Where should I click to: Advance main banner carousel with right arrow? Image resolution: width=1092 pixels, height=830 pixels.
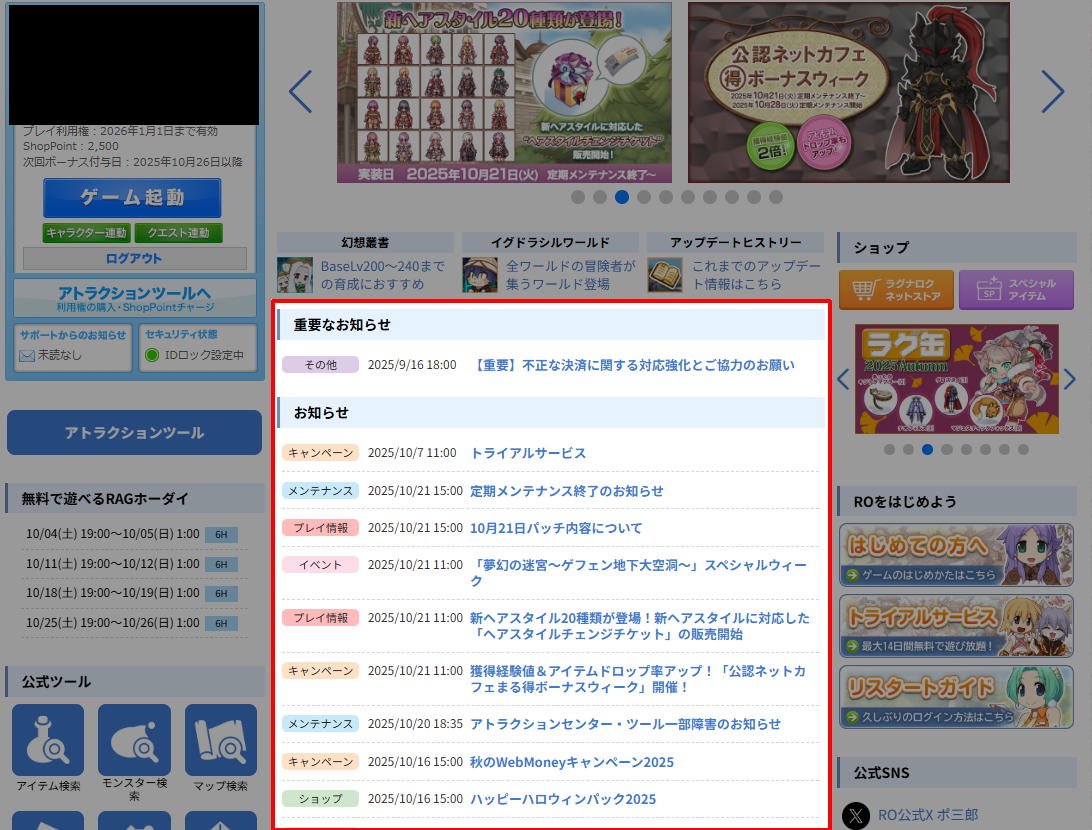(1052, 92)
